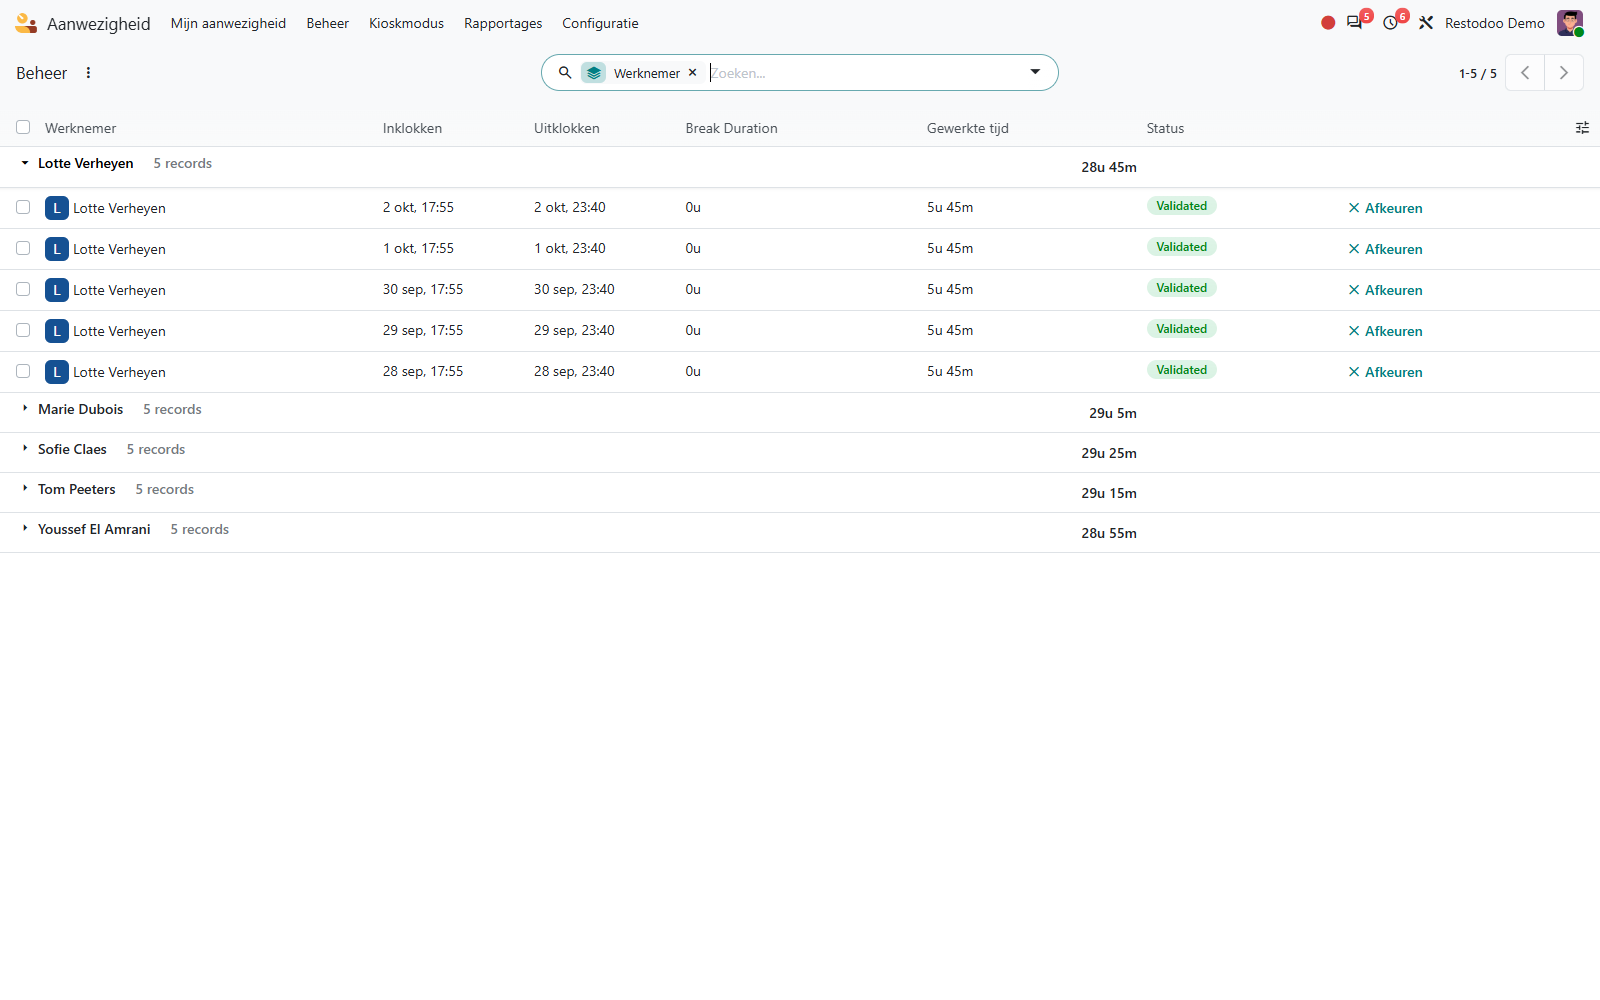Select all records with header checkbox
Image resolution: width=1600 pixels, height=1000 pixels.
point(23,127)
